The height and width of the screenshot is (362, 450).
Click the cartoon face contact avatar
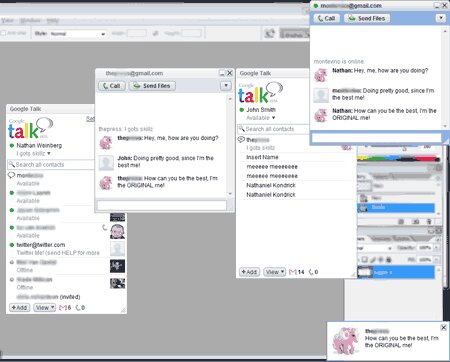coord(117,231)
